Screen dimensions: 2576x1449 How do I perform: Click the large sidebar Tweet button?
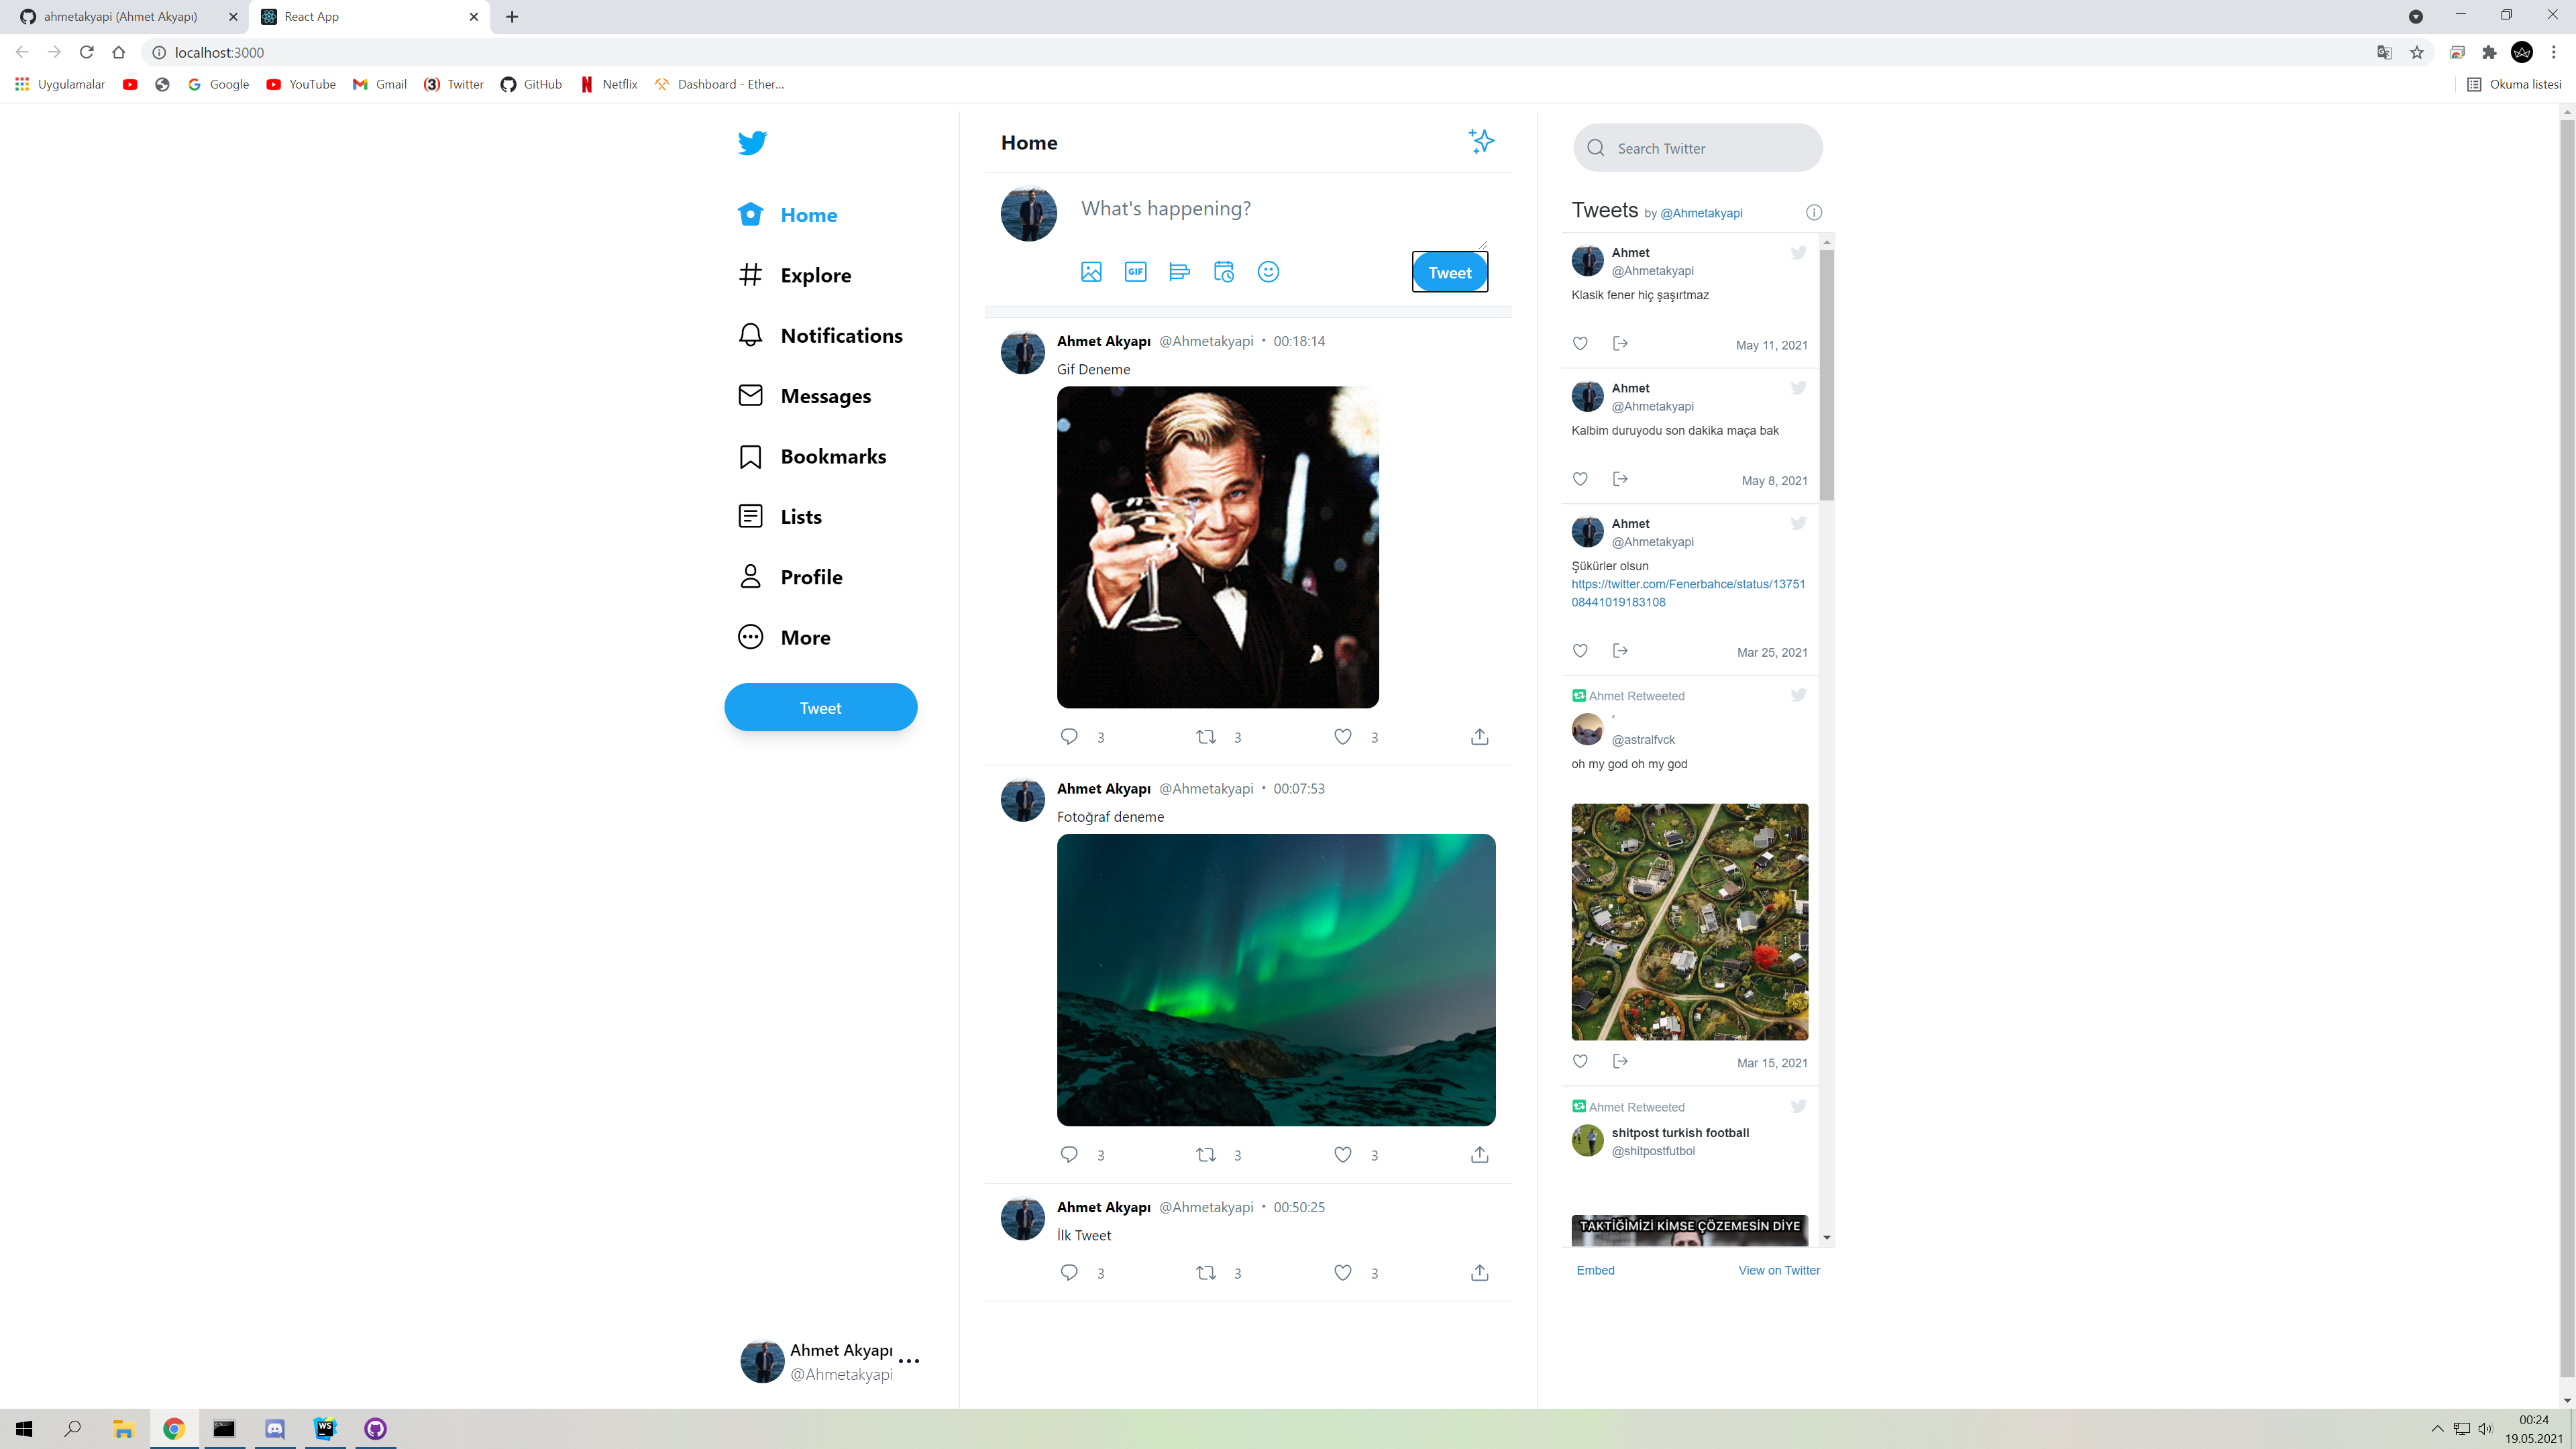pyautogui.click(x=820, y=707)
